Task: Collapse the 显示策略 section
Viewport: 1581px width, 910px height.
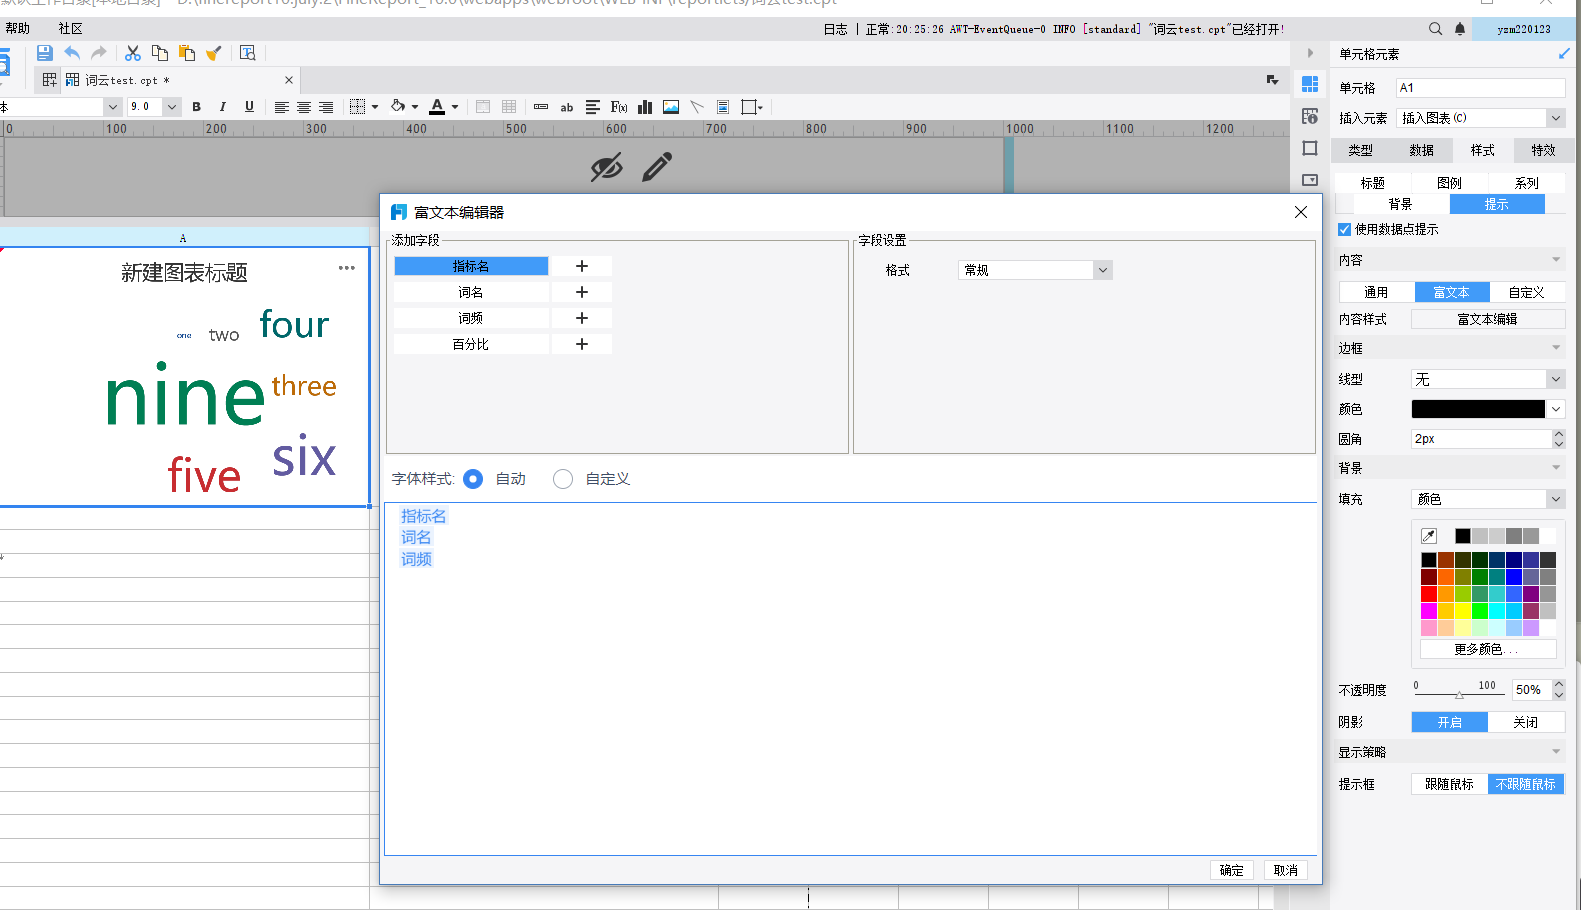Action: coord(1556,752)
